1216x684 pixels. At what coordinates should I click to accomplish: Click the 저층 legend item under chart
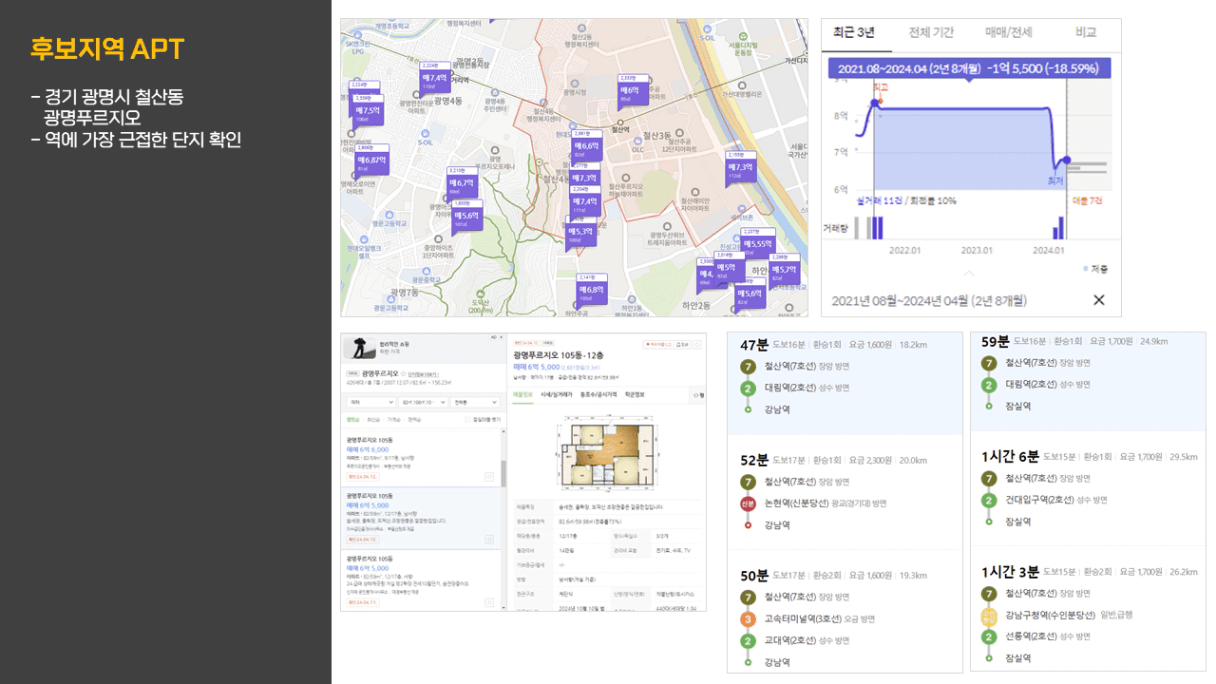[1096, 269]
